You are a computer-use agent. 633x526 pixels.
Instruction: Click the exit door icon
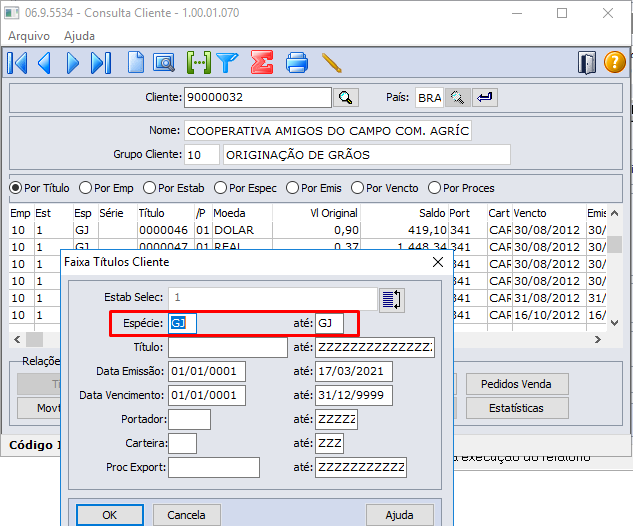click(x=587, y=63)
